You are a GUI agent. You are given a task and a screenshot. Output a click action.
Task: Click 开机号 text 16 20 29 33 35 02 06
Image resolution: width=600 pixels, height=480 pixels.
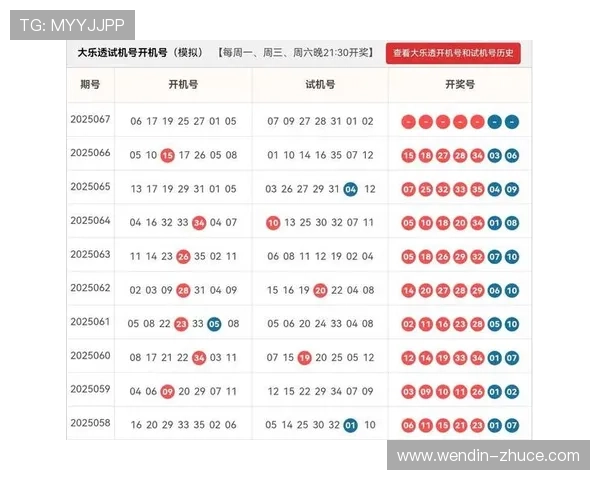[x=183, y=425]
